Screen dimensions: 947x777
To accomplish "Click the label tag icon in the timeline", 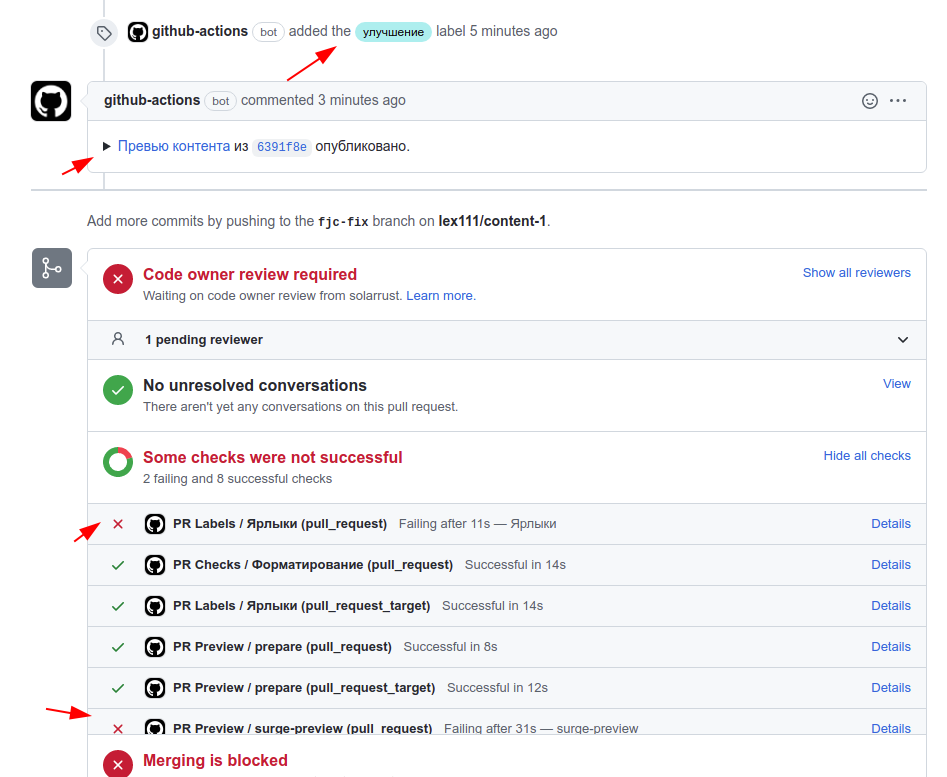I will 103,32.
